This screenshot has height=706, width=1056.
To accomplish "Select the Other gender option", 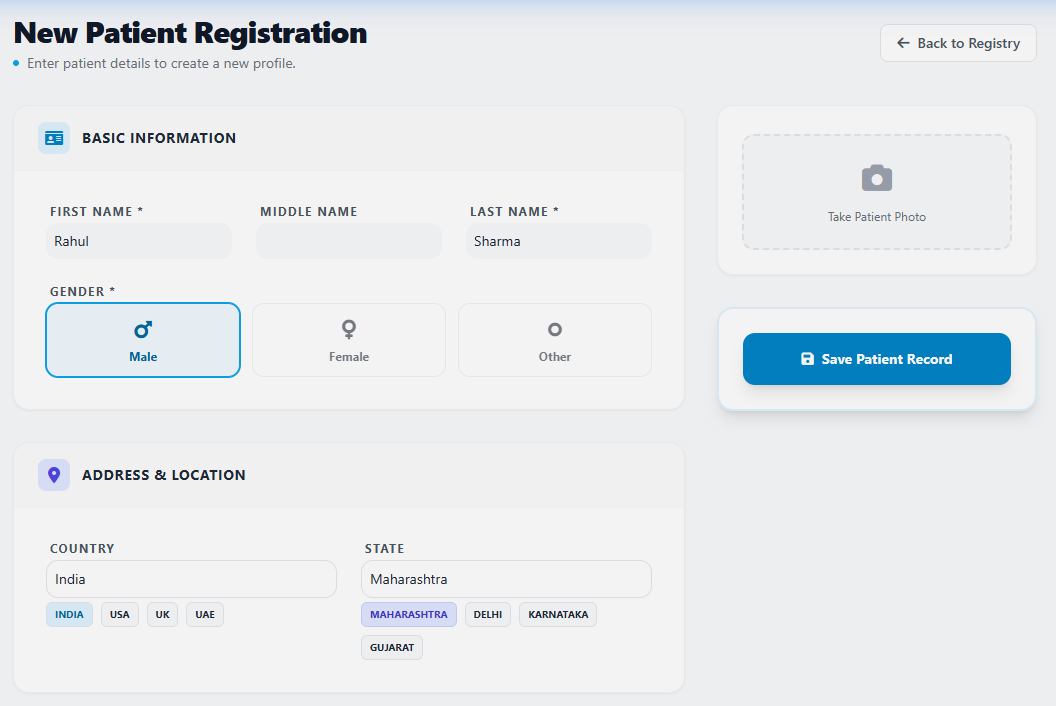I will click(554, 340).
